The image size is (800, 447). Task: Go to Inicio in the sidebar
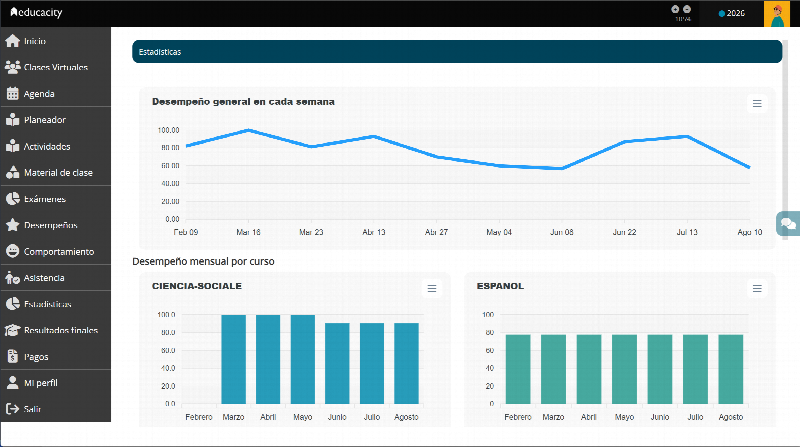pos(56,41)
